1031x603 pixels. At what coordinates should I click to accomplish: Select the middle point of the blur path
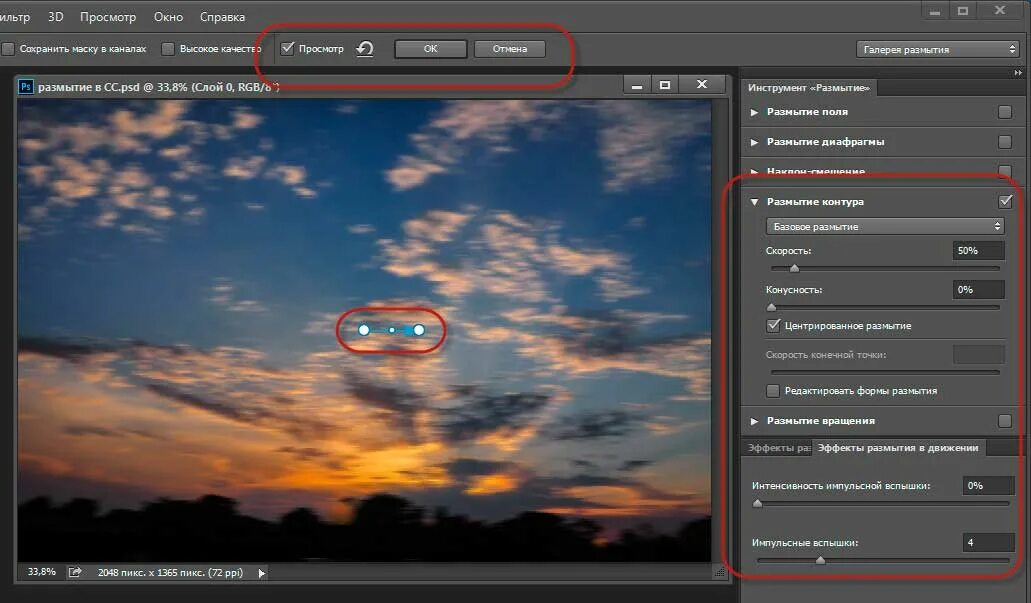392,330
